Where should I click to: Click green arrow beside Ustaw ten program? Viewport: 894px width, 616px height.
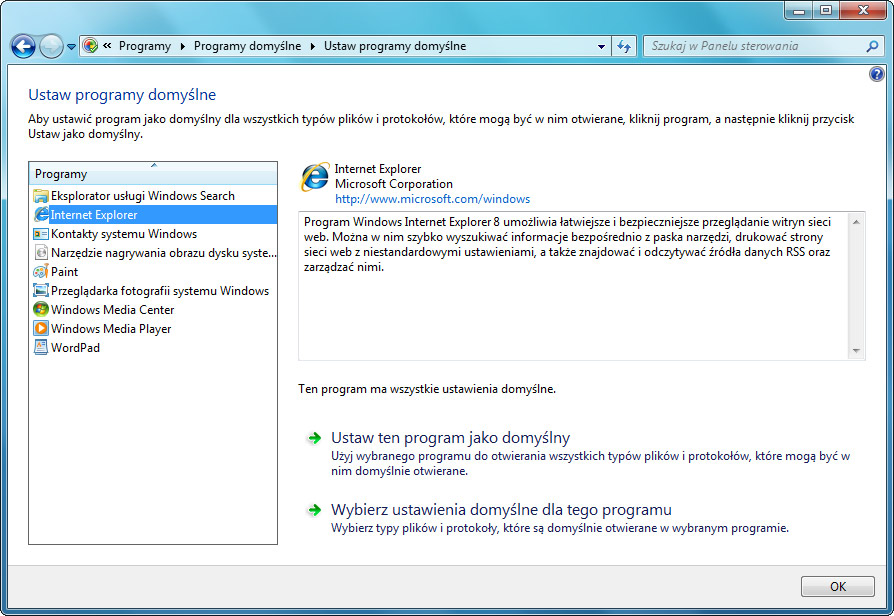tap(314, 438)
